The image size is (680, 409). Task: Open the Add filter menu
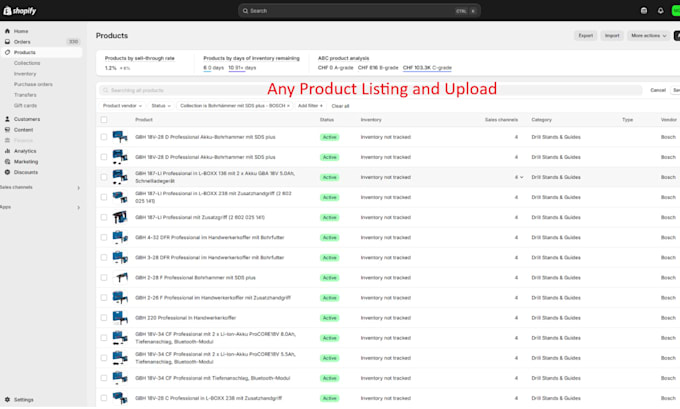310,106
